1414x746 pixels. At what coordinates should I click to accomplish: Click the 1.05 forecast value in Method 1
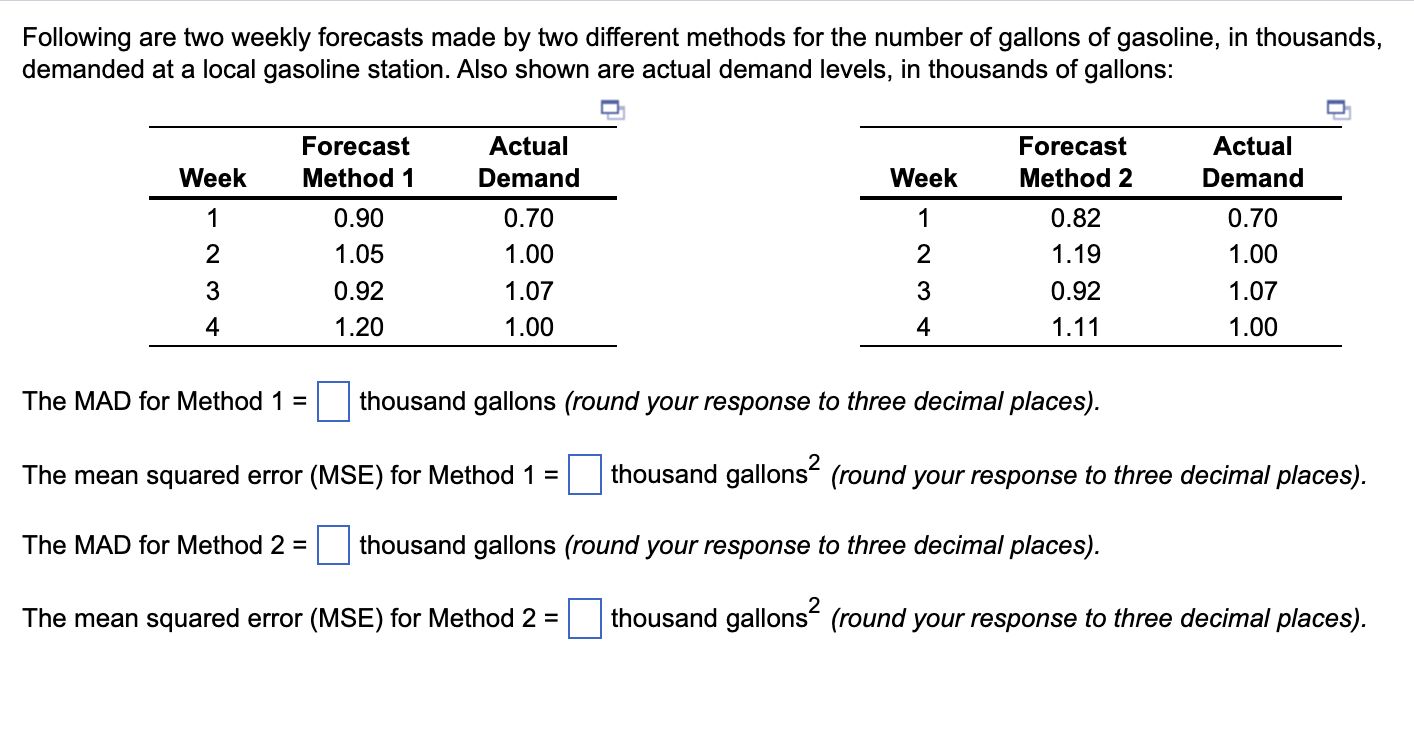click(358, 254)
